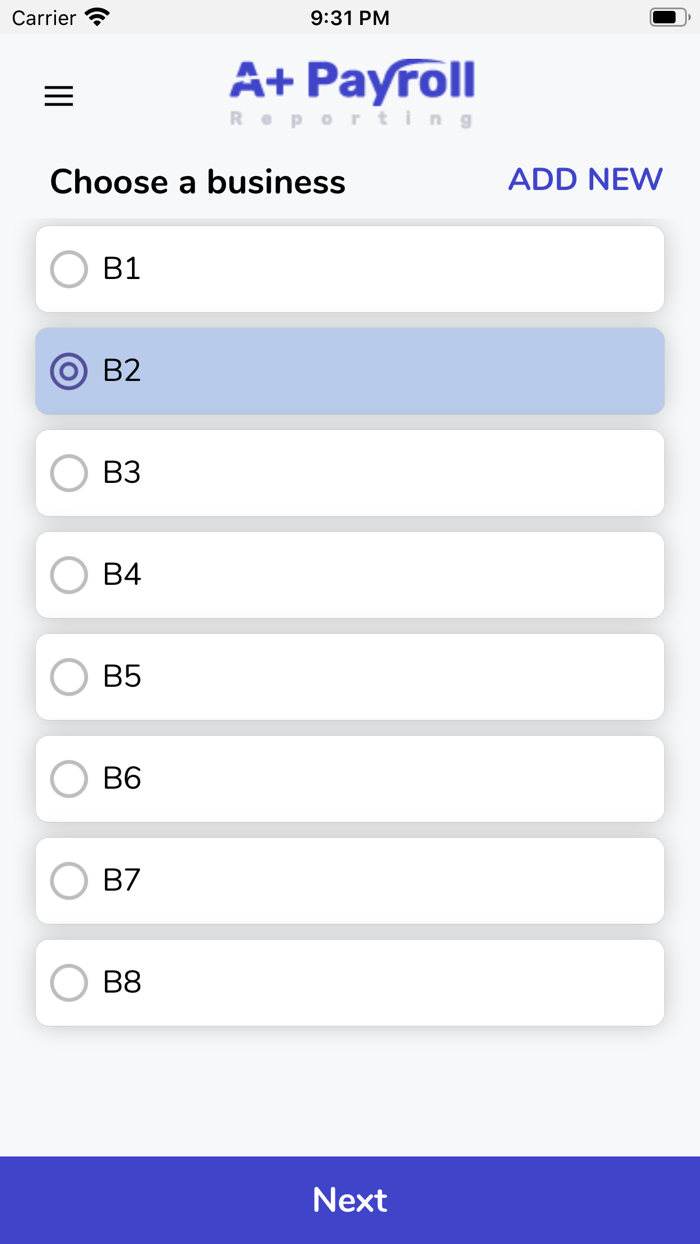Choose the B6 radio button

coord(69,779)
